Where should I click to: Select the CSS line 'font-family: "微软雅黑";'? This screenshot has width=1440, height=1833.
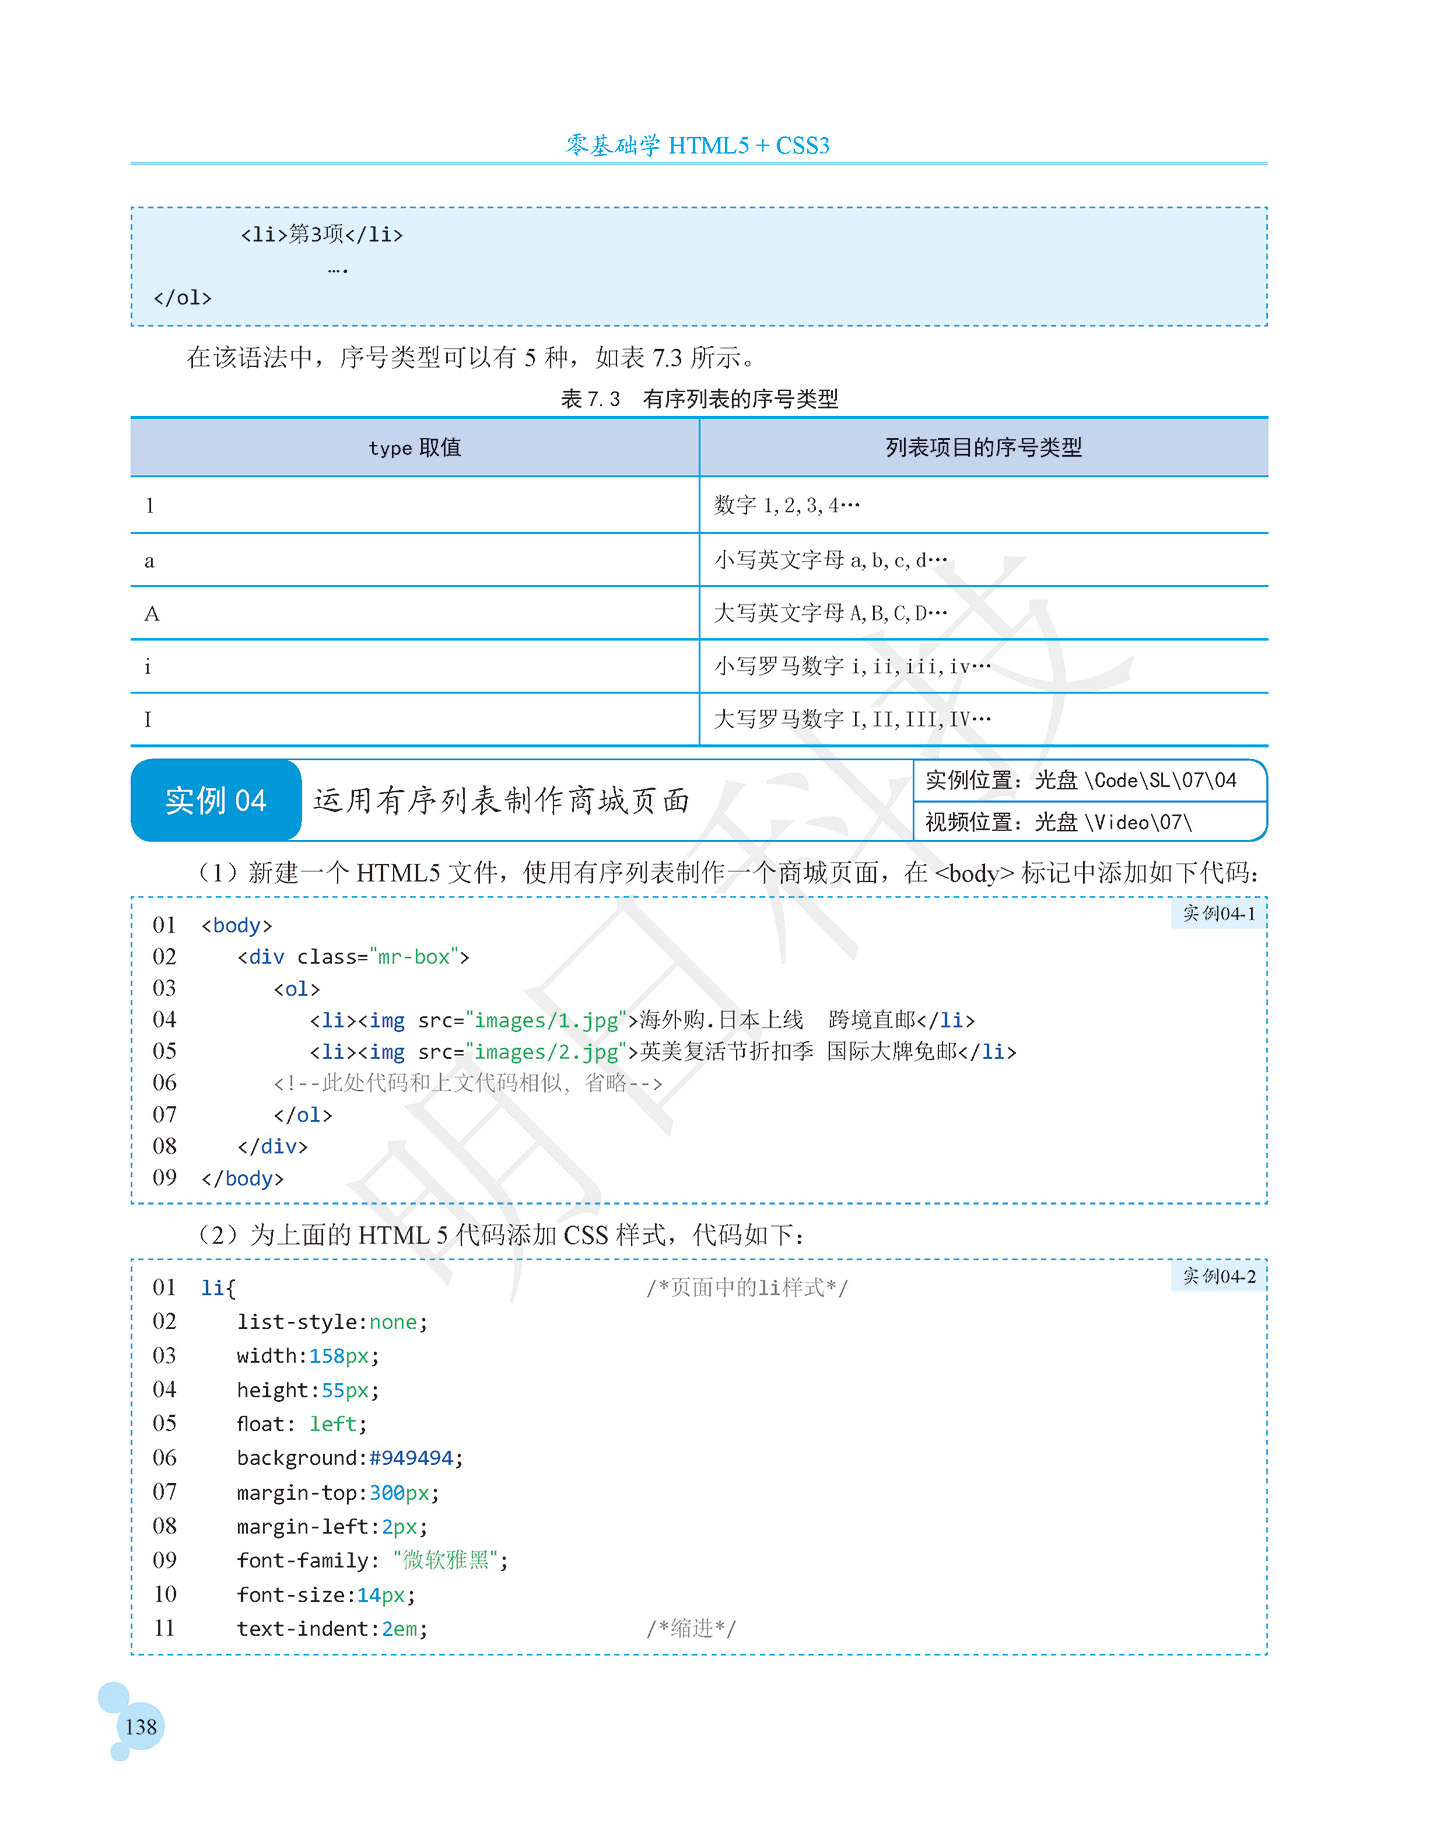[x=373, y=1560]
